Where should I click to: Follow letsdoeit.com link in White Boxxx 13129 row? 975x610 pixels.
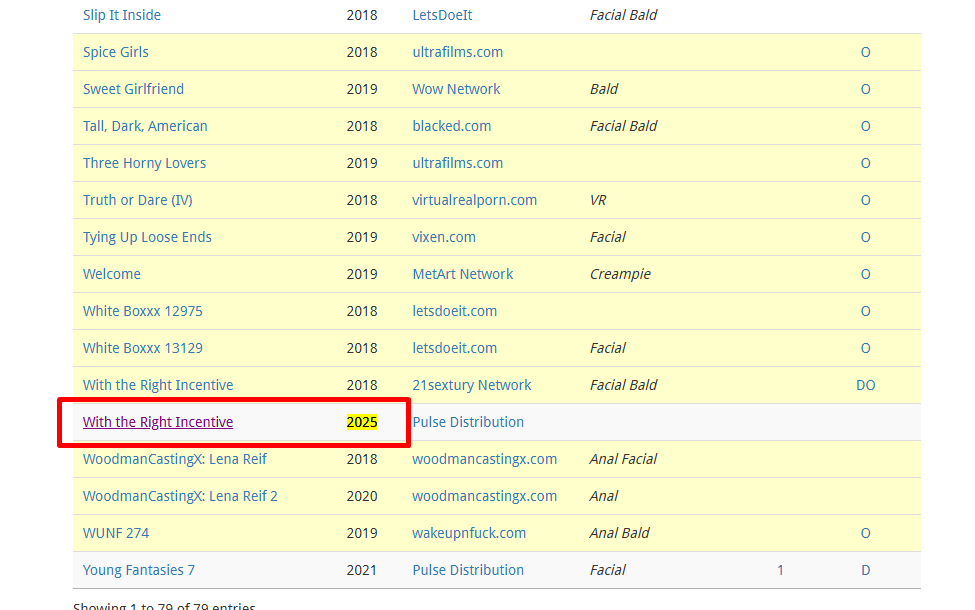tap(455, 348)
